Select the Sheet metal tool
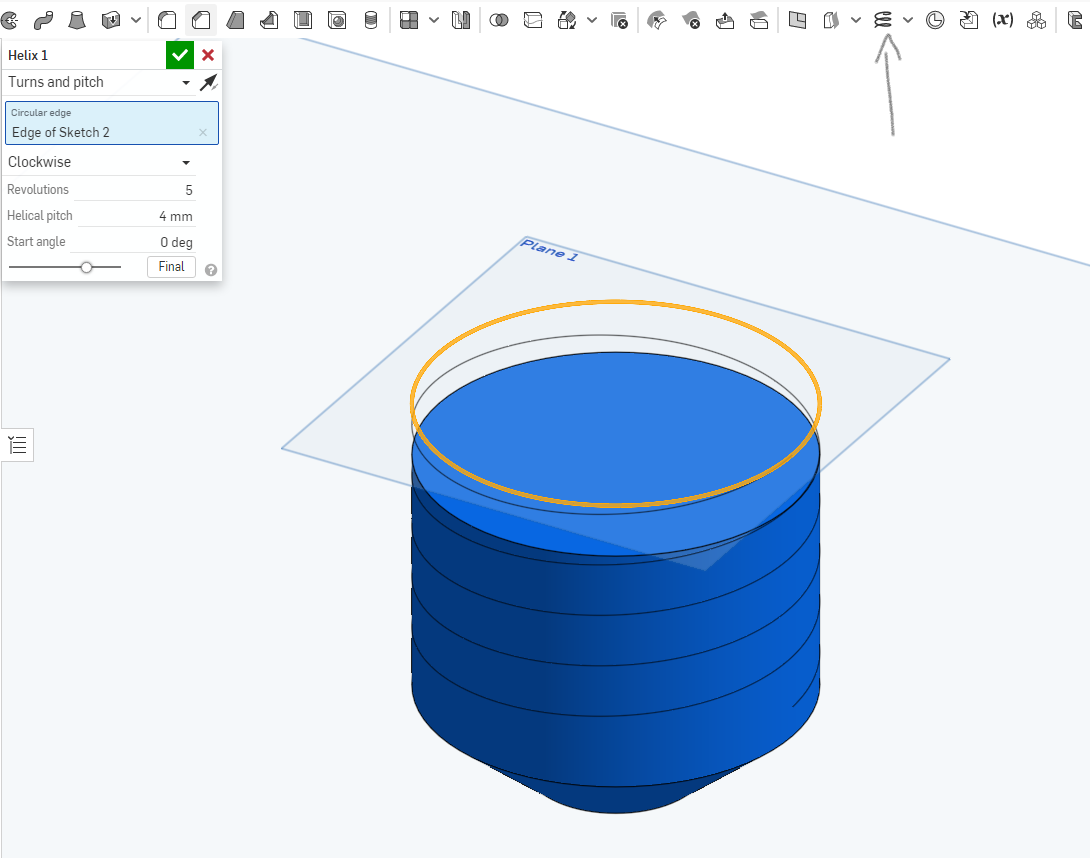This screenshot has width=1090, height=858. tap(1075, 20)
